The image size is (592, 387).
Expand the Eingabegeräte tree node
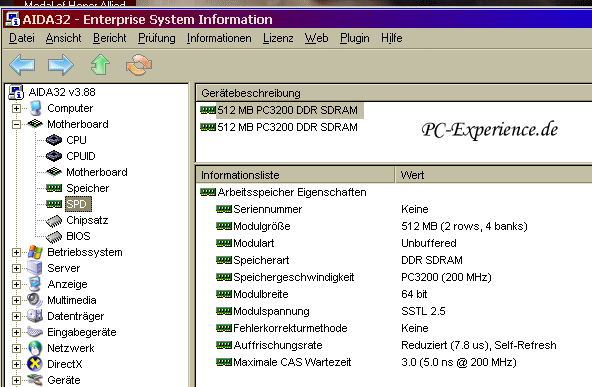[x=16, y=332]
